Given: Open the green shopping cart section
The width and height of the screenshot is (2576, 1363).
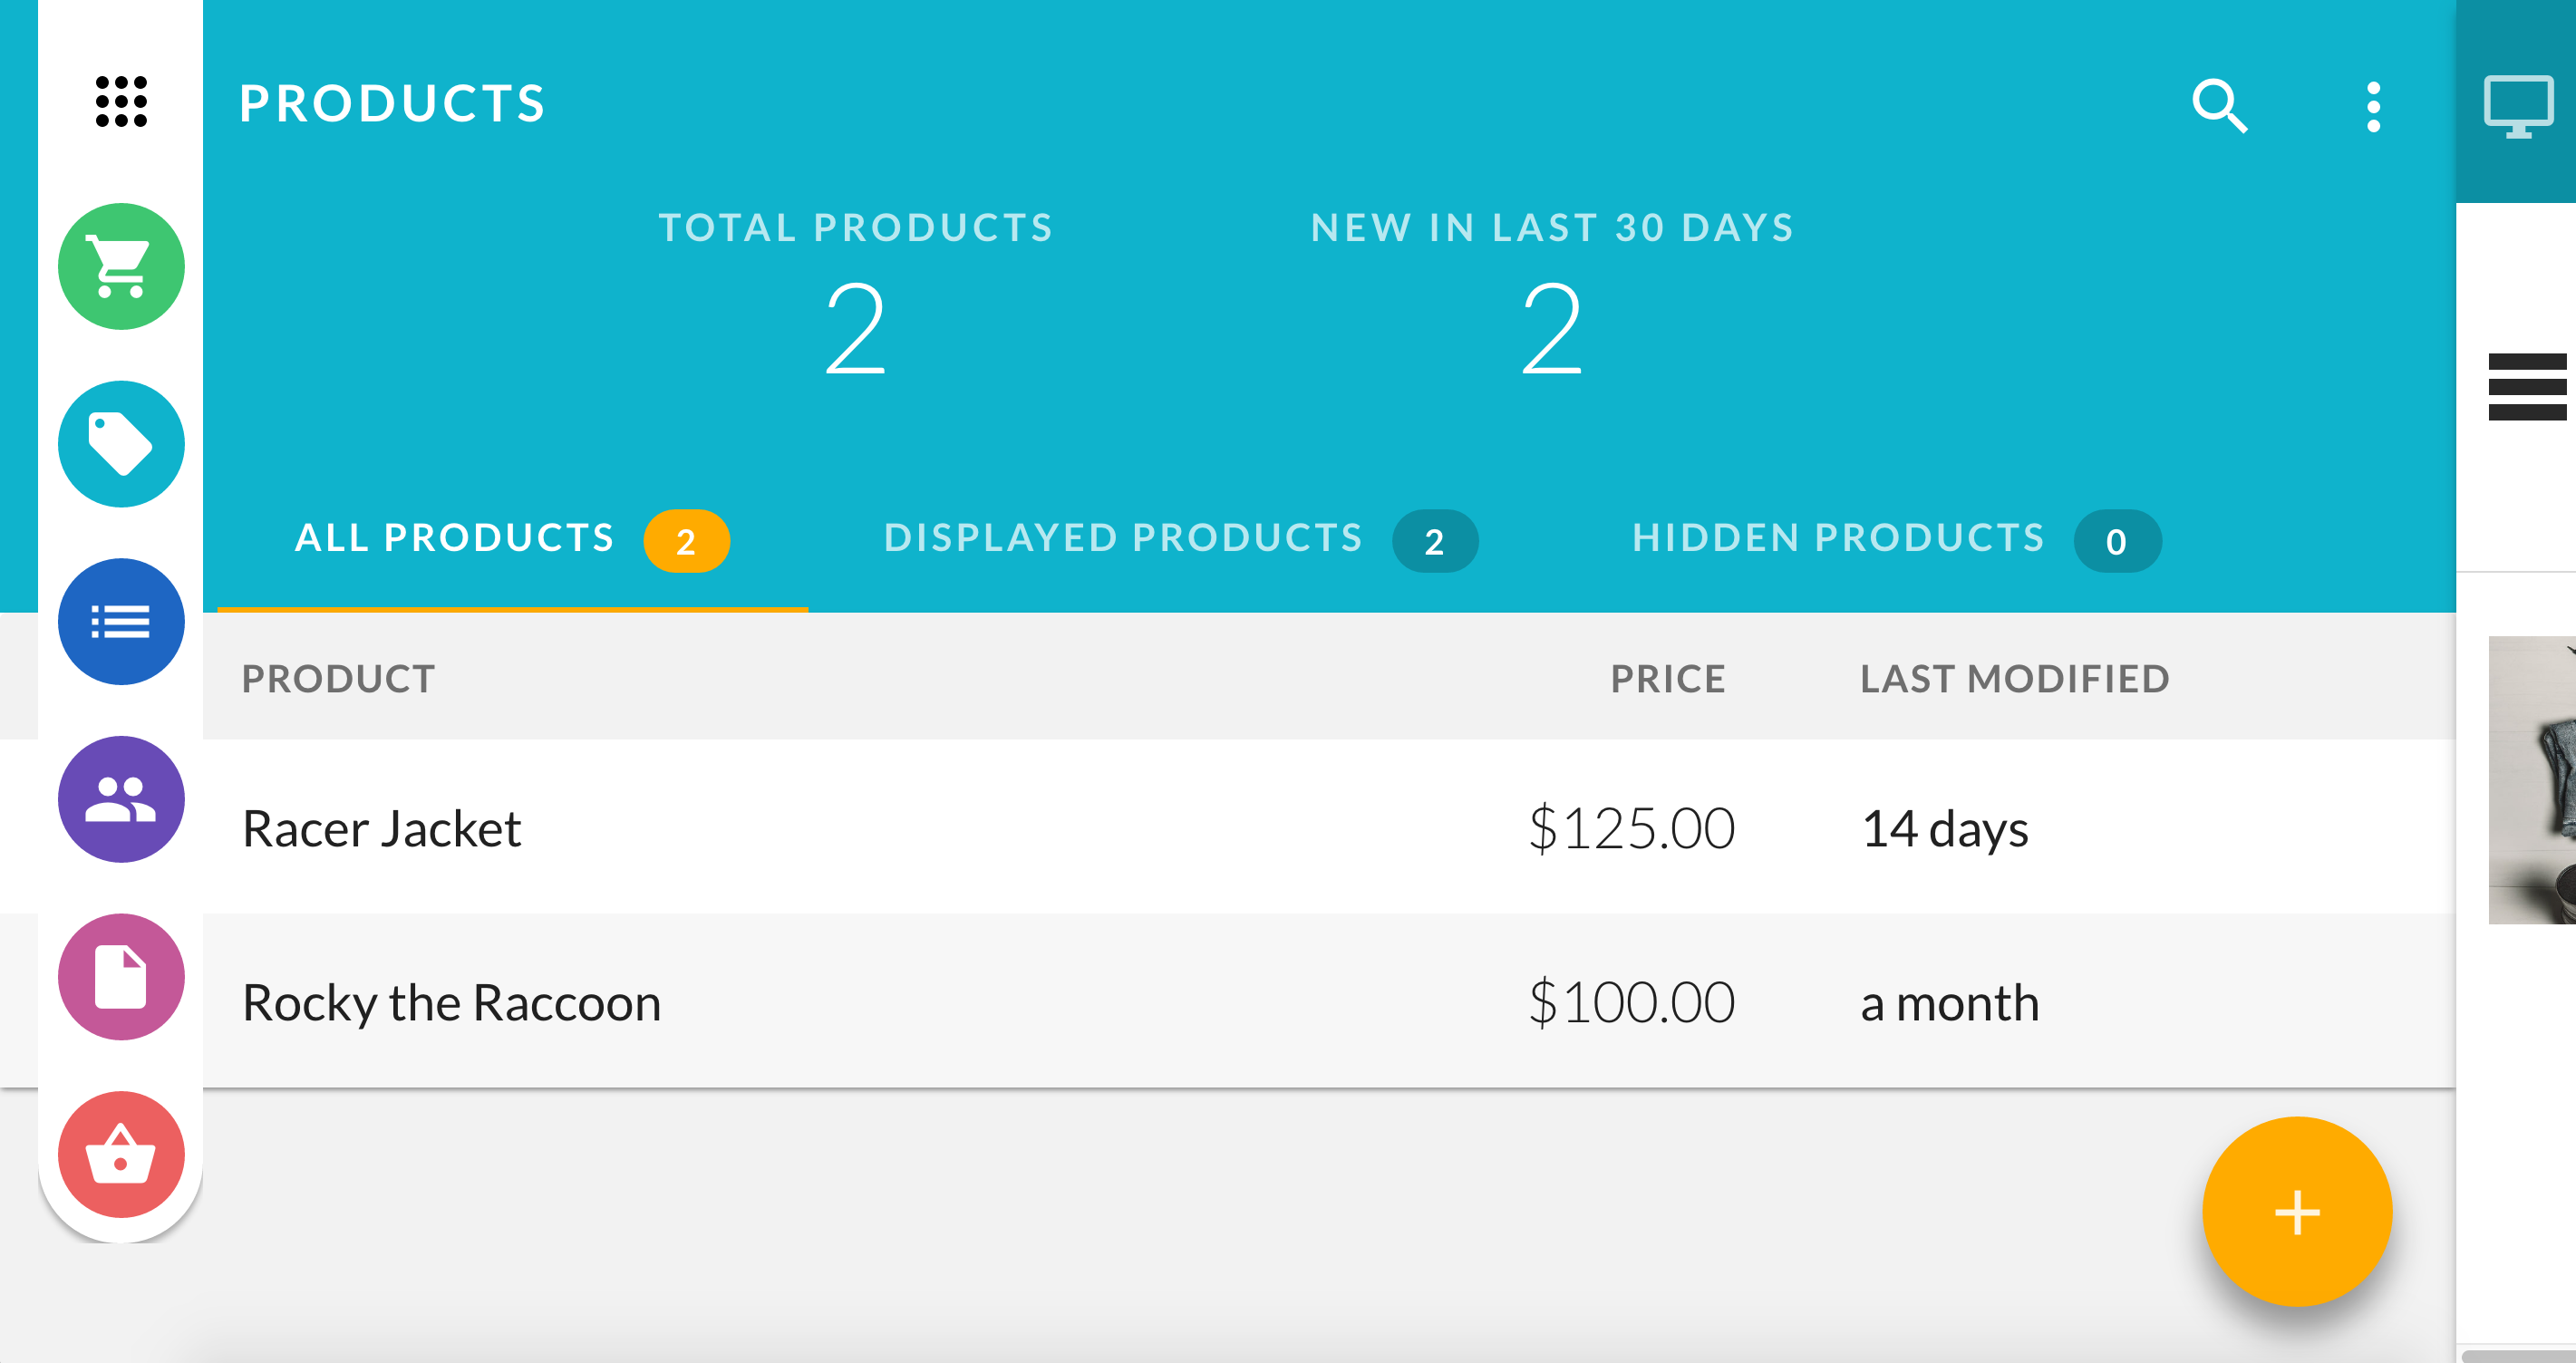Looking at the screenshot, I should (121, 267).
